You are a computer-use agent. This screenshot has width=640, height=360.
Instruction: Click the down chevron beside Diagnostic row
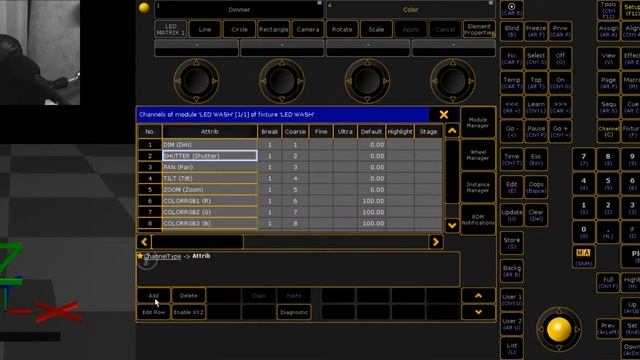coord(478,312)
